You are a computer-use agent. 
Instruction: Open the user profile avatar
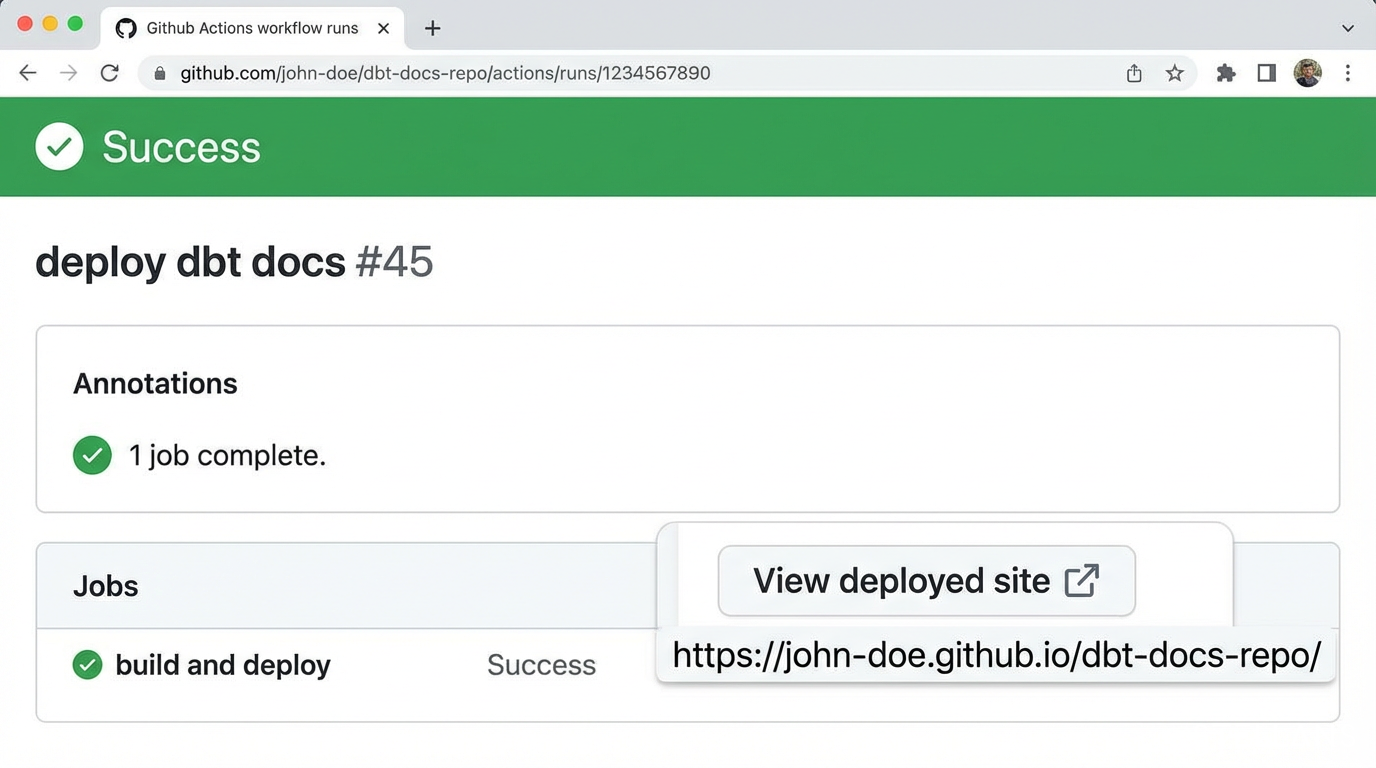(1307, 73)
